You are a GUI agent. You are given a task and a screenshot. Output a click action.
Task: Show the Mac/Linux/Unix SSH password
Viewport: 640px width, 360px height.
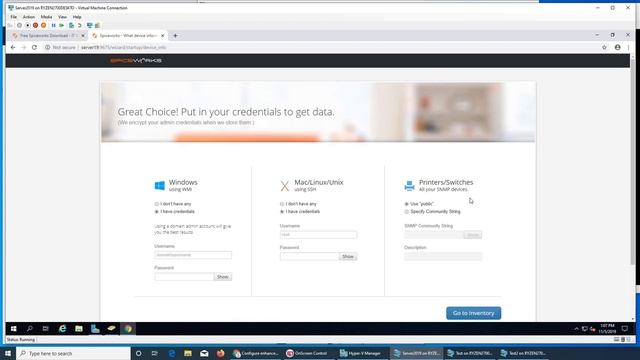coord(348,256)
